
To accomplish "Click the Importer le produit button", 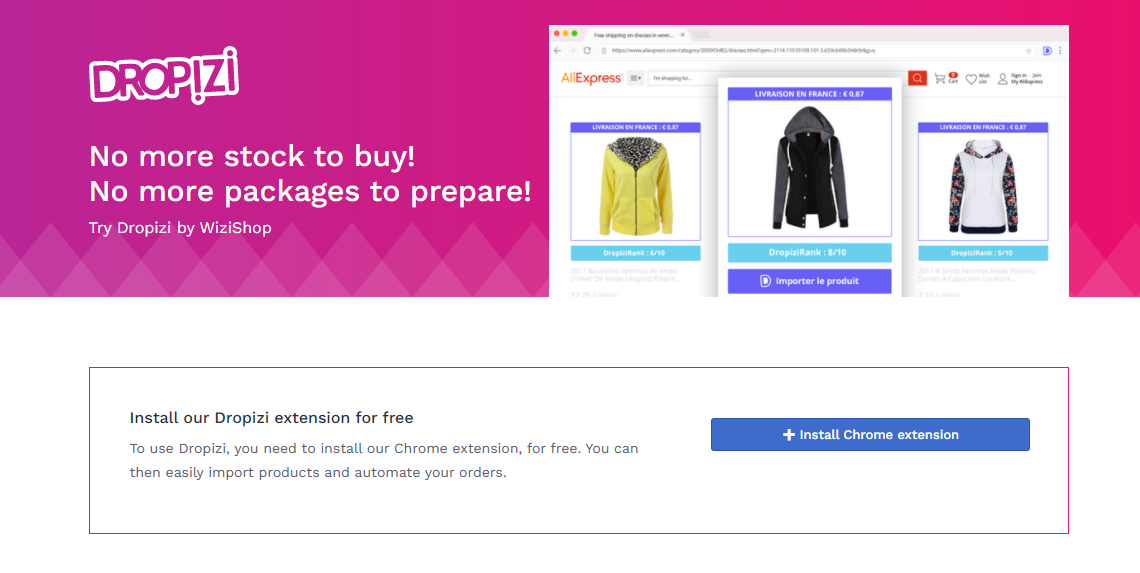I will [x=809, y=281].
